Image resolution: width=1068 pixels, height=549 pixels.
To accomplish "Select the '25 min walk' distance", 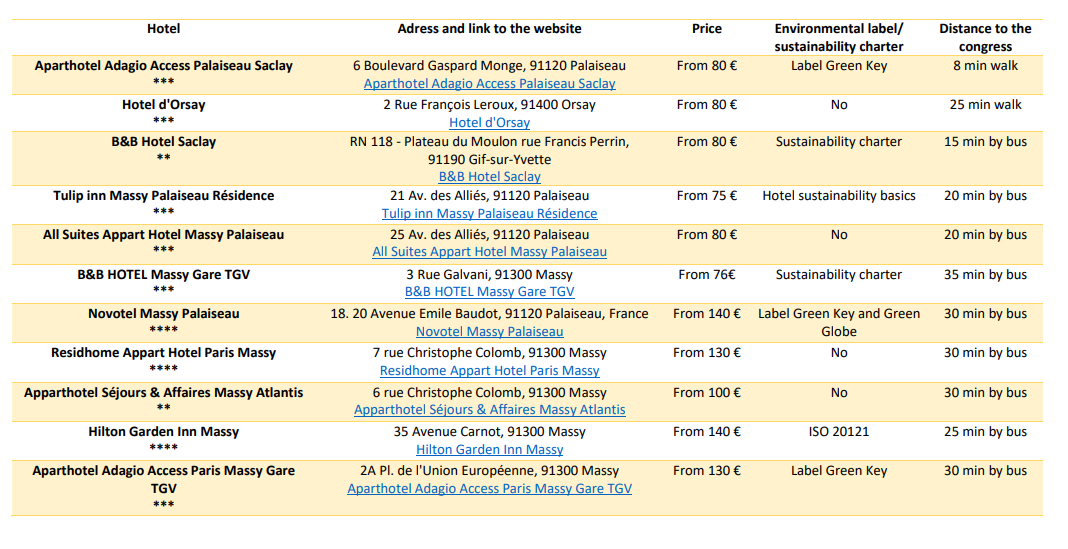I will point(985,105).
